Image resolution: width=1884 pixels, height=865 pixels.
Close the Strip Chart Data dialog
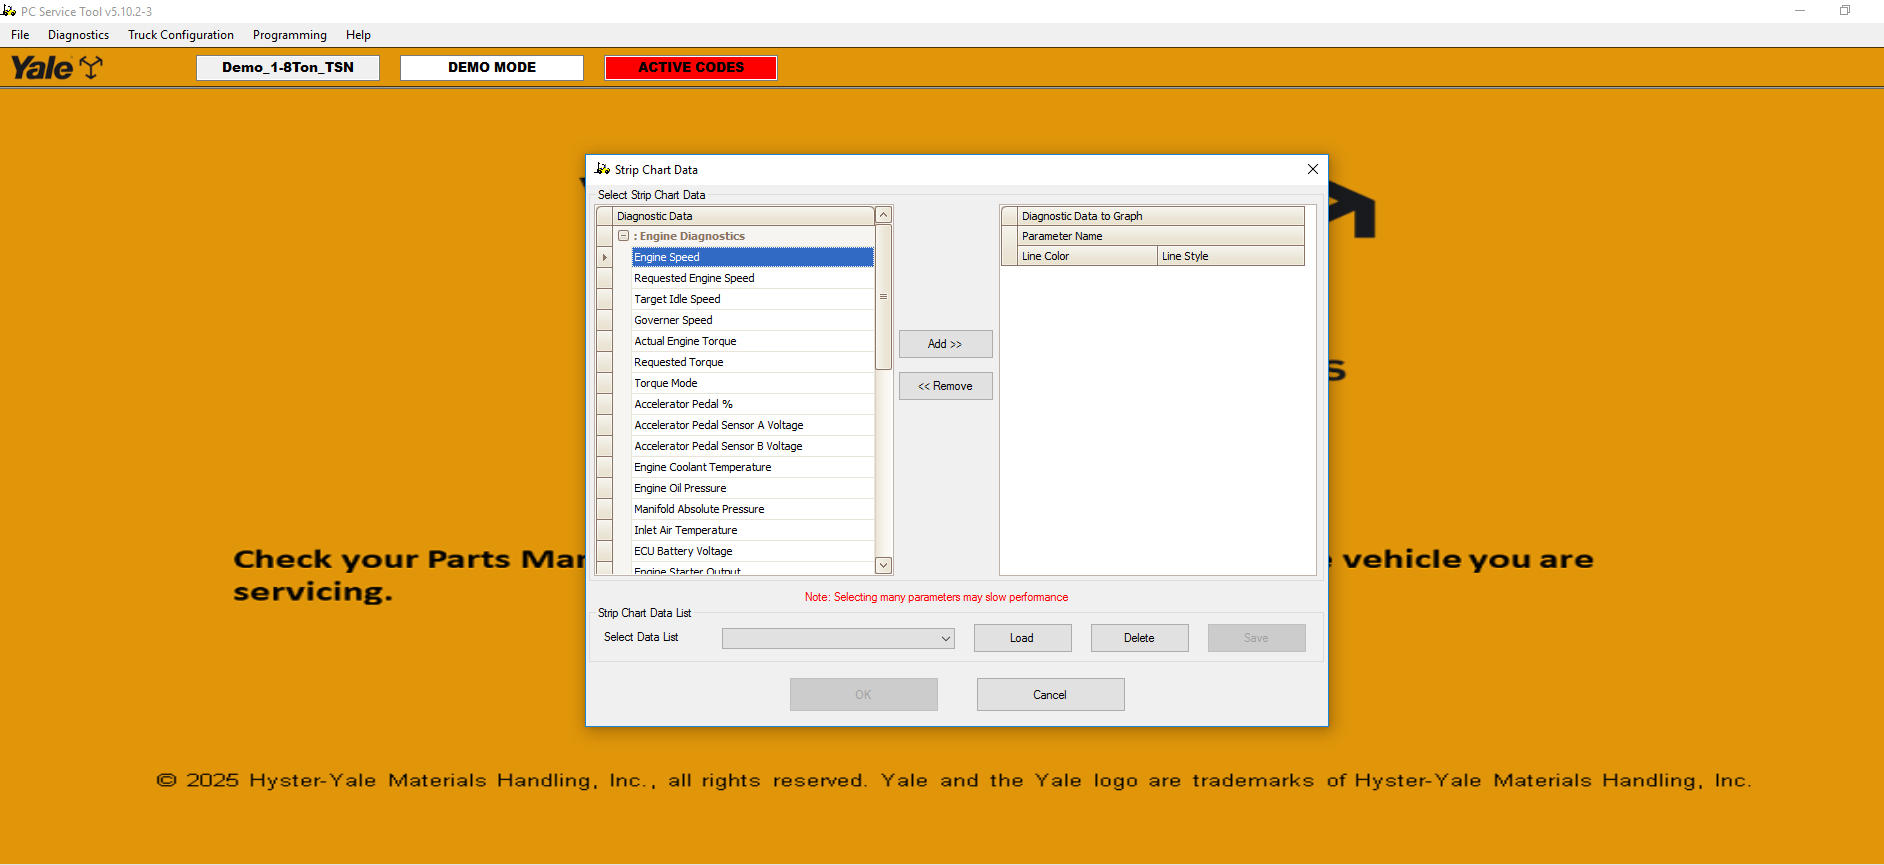point(1312,169)
